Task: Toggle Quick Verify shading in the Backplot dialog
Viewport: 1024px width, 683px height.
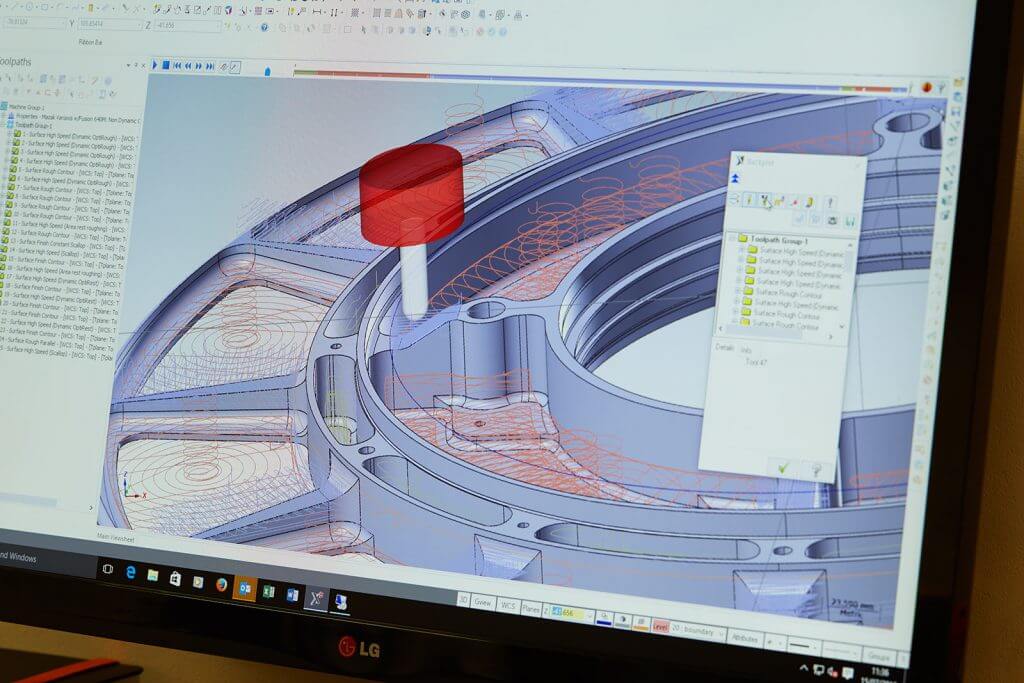Action: 810,202
